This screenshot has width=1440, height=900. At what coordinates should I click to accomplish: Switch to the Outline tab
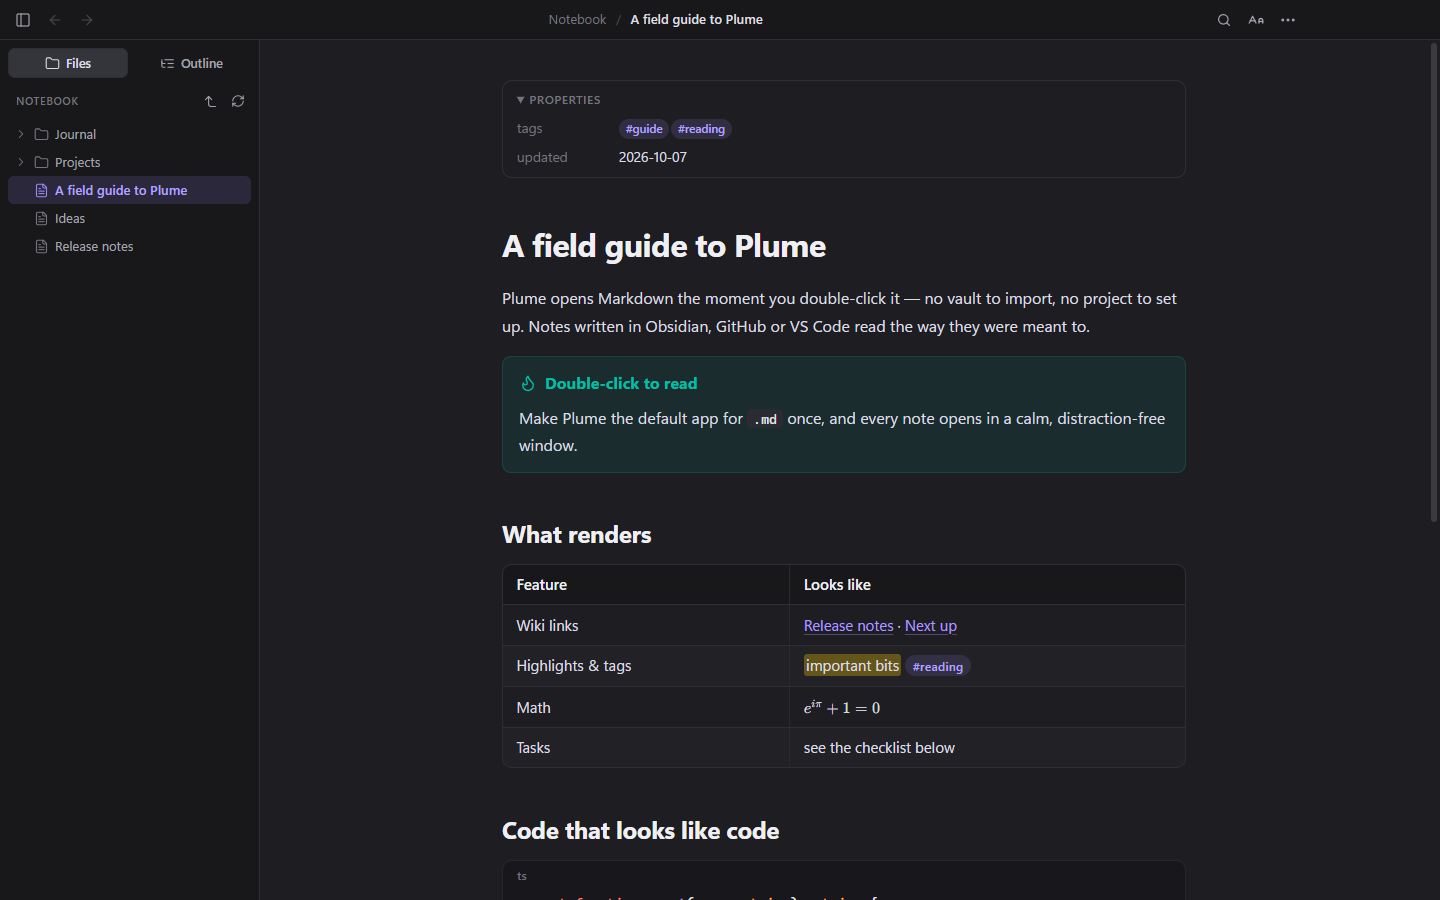pyautogui.click(x=192, y=63)
